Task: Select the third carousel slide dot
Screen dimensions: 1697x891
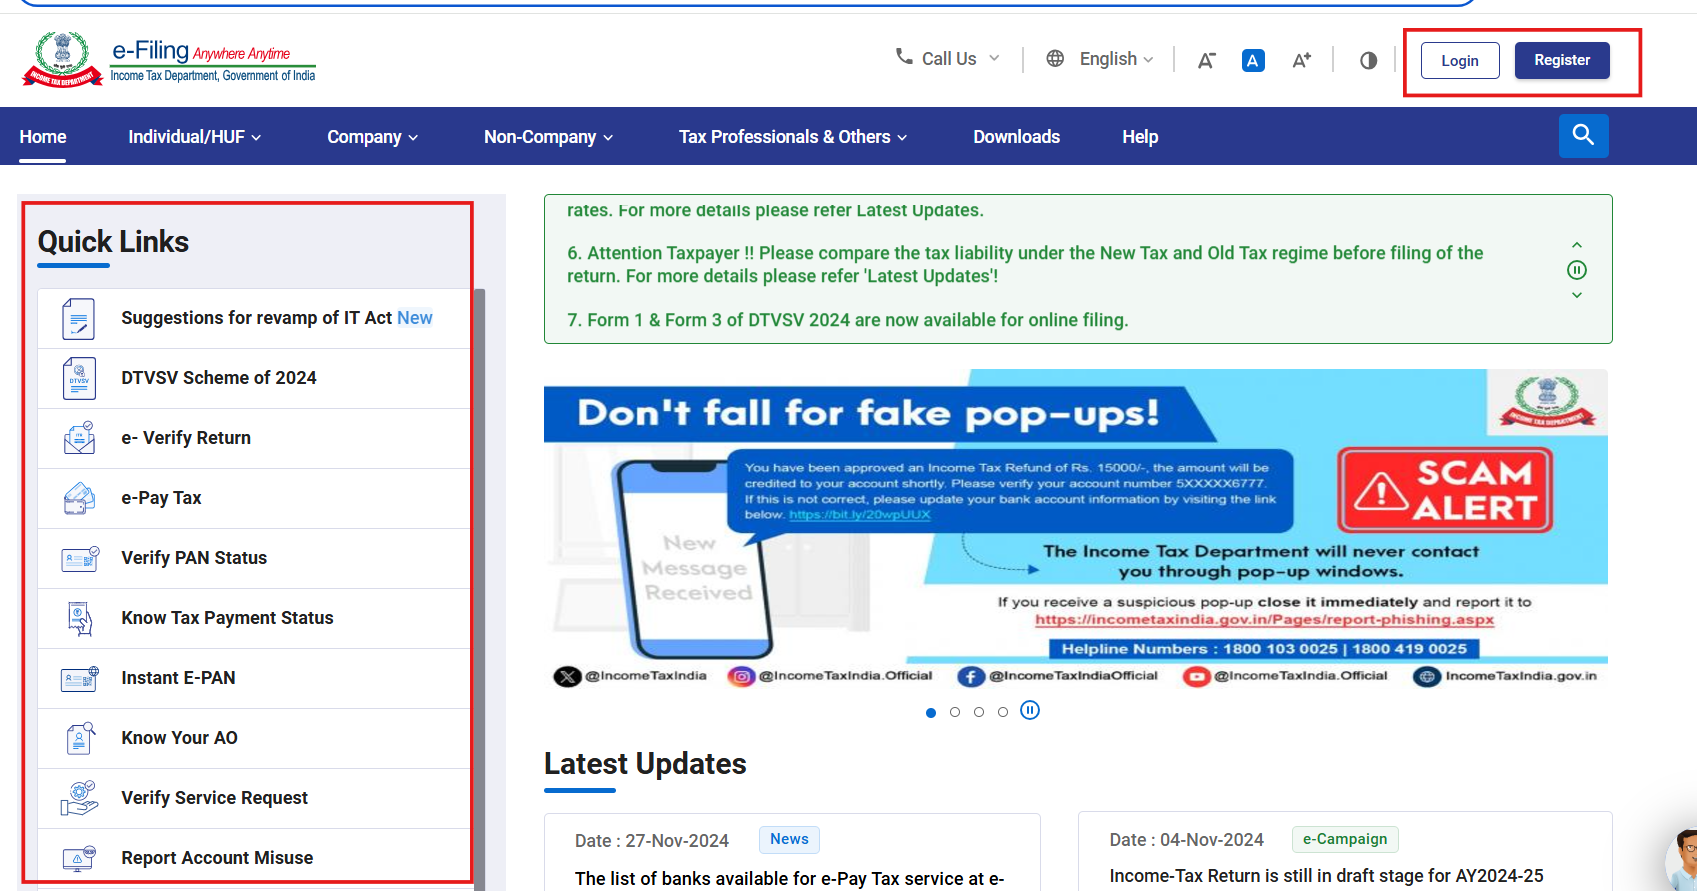Action: point(979,712)
